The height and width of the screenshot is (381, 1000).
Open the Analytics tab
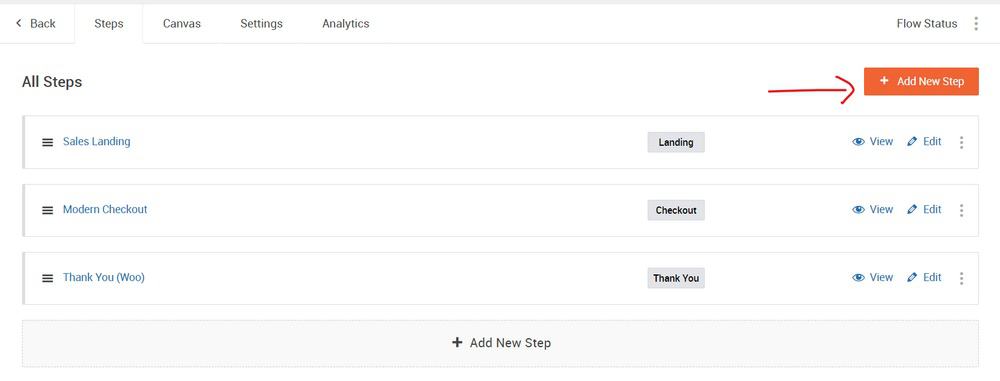(x=346, y=24)
